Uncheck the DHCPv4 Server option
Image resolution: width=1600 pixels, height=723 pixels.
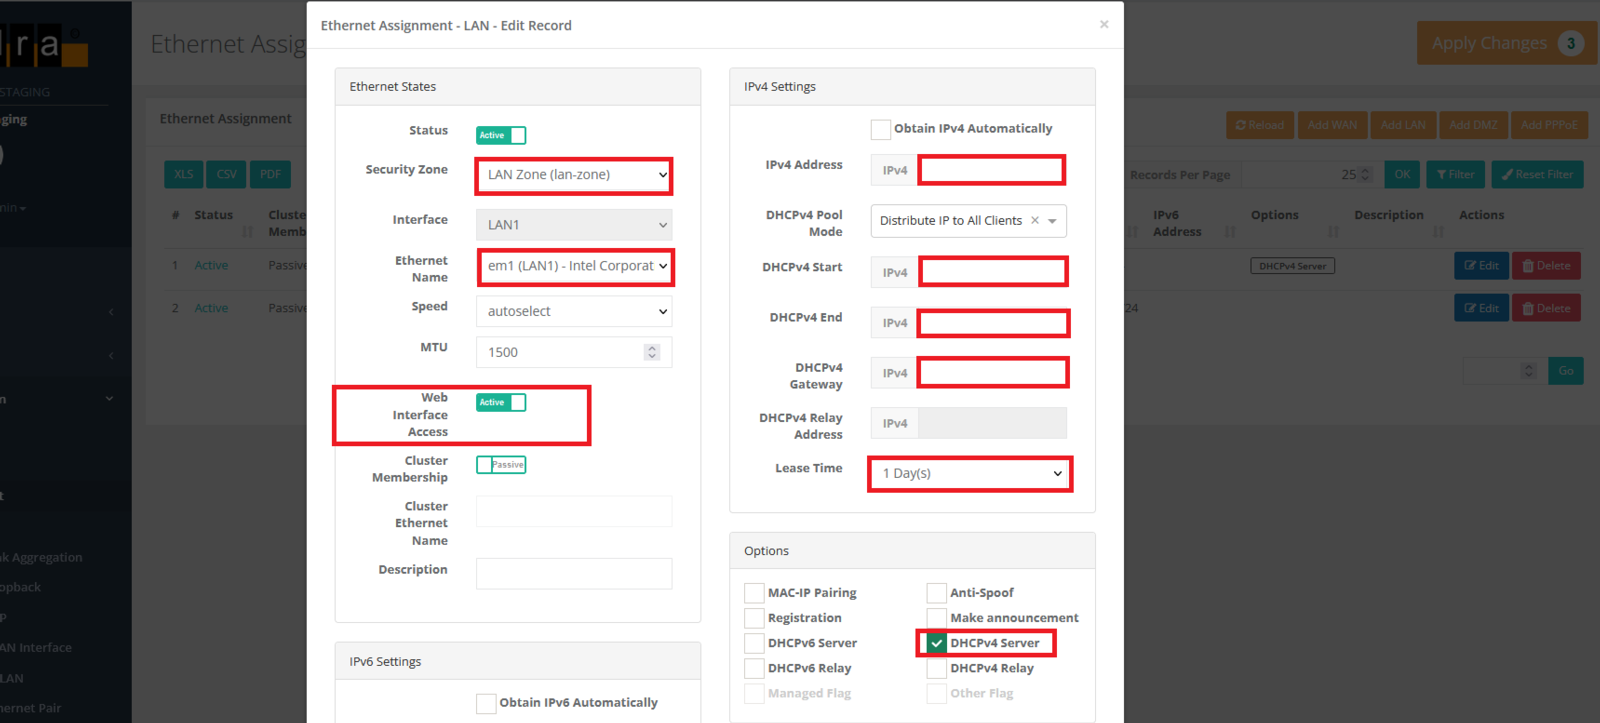(x=936, y=643)
